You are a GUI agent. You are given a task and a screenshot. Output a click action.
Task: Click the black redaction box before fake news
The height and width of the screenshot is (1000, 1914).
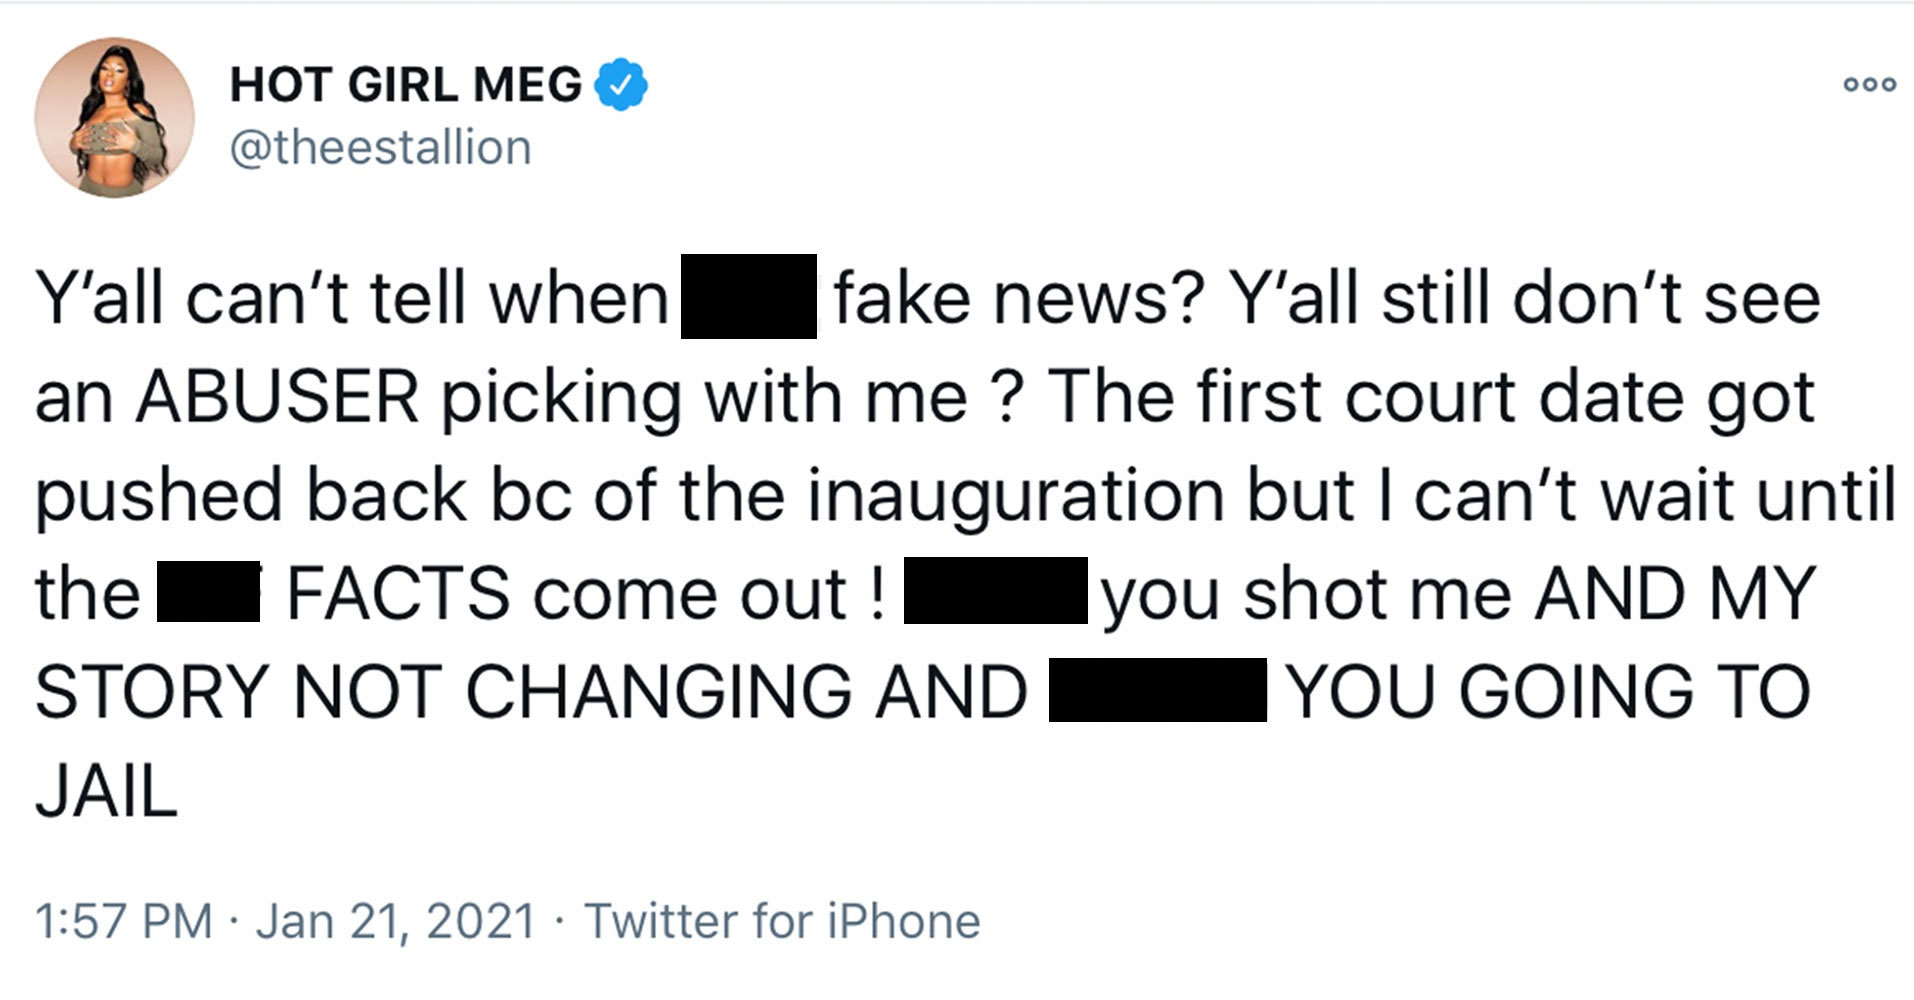click(748, 297)
